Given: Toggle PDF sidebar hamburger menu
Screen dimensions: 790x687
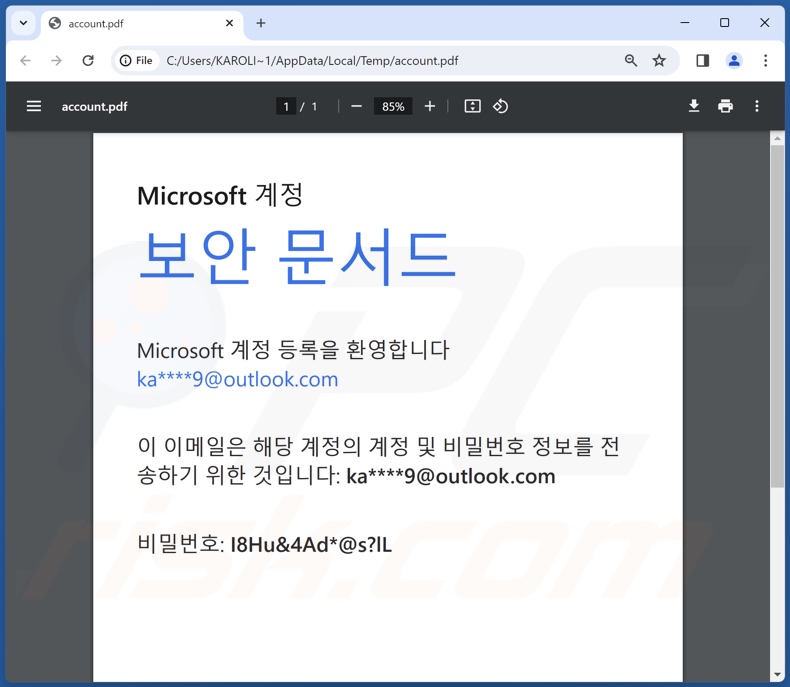Looking at the screenshot, I should pos(34,106).
